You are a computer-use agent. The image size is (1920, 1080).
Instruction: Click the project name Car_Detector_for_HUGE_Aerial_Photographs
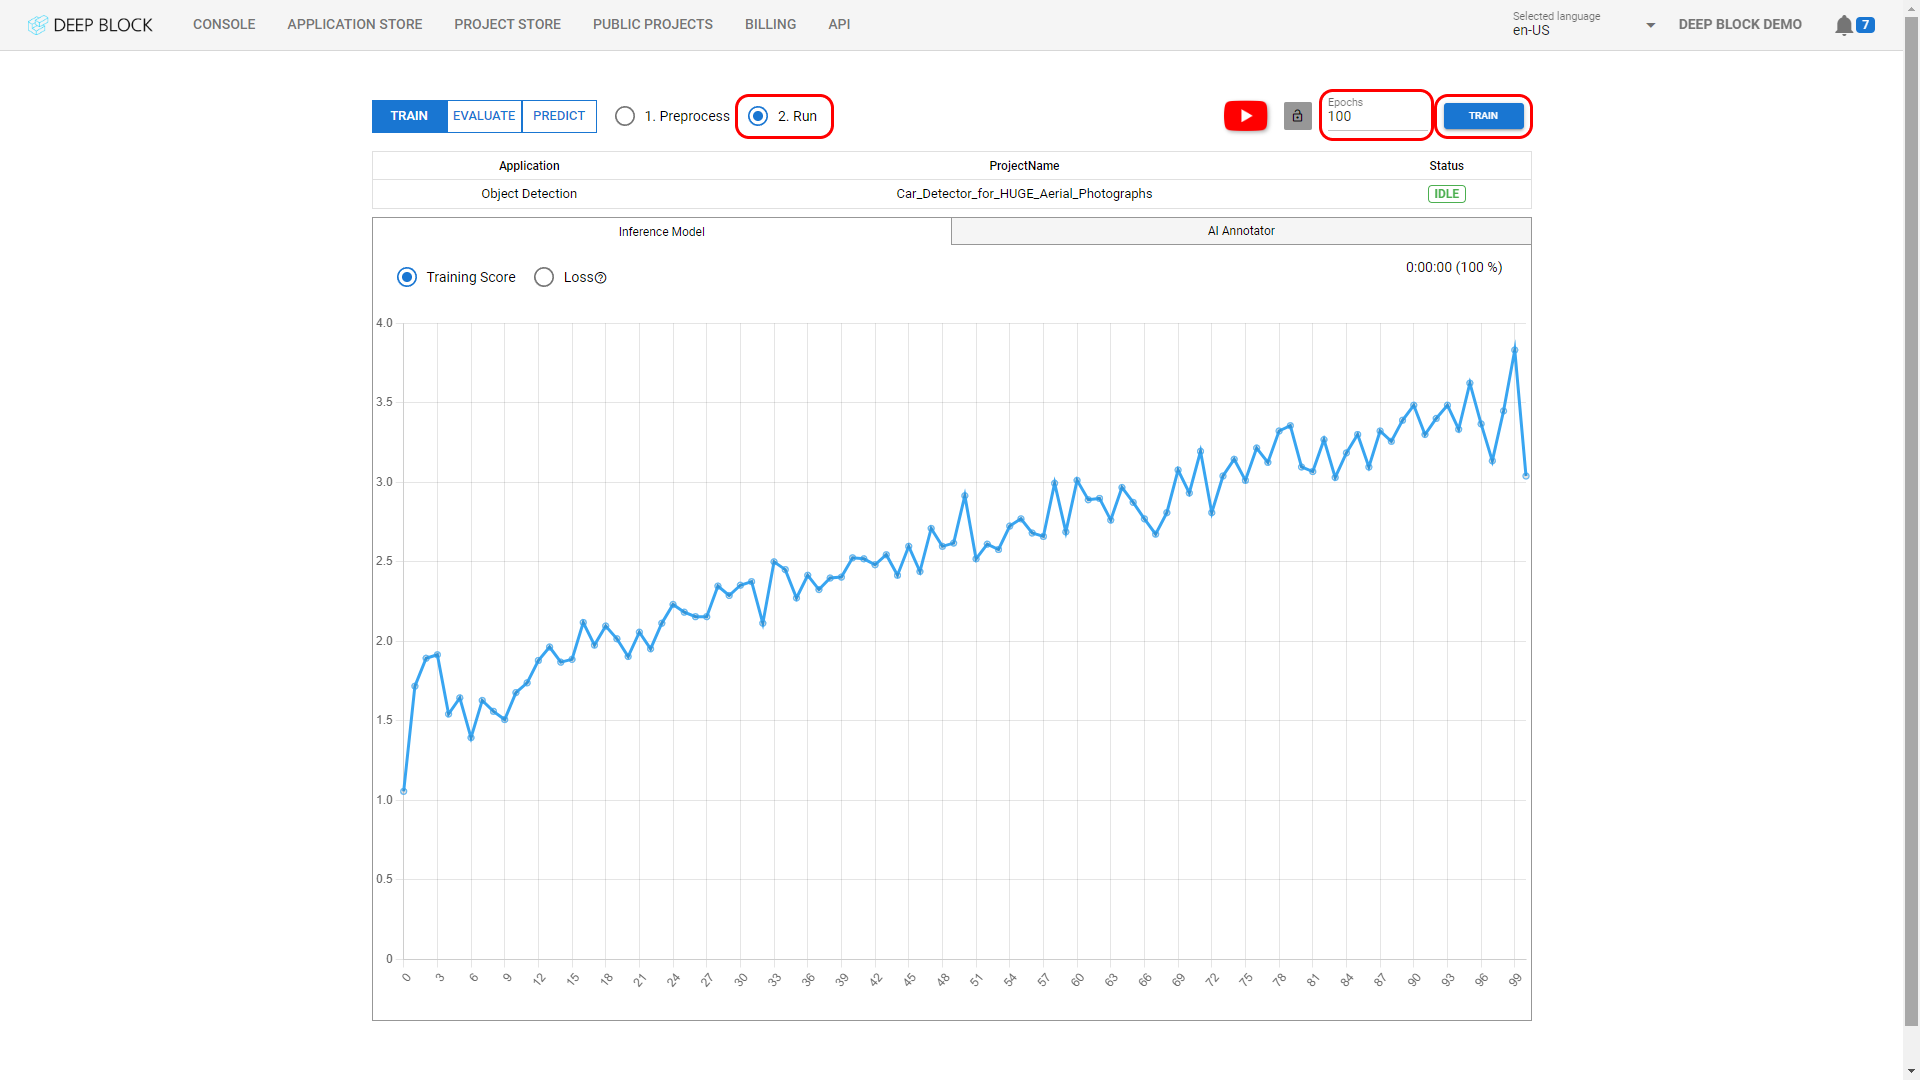click(1024, 194)
